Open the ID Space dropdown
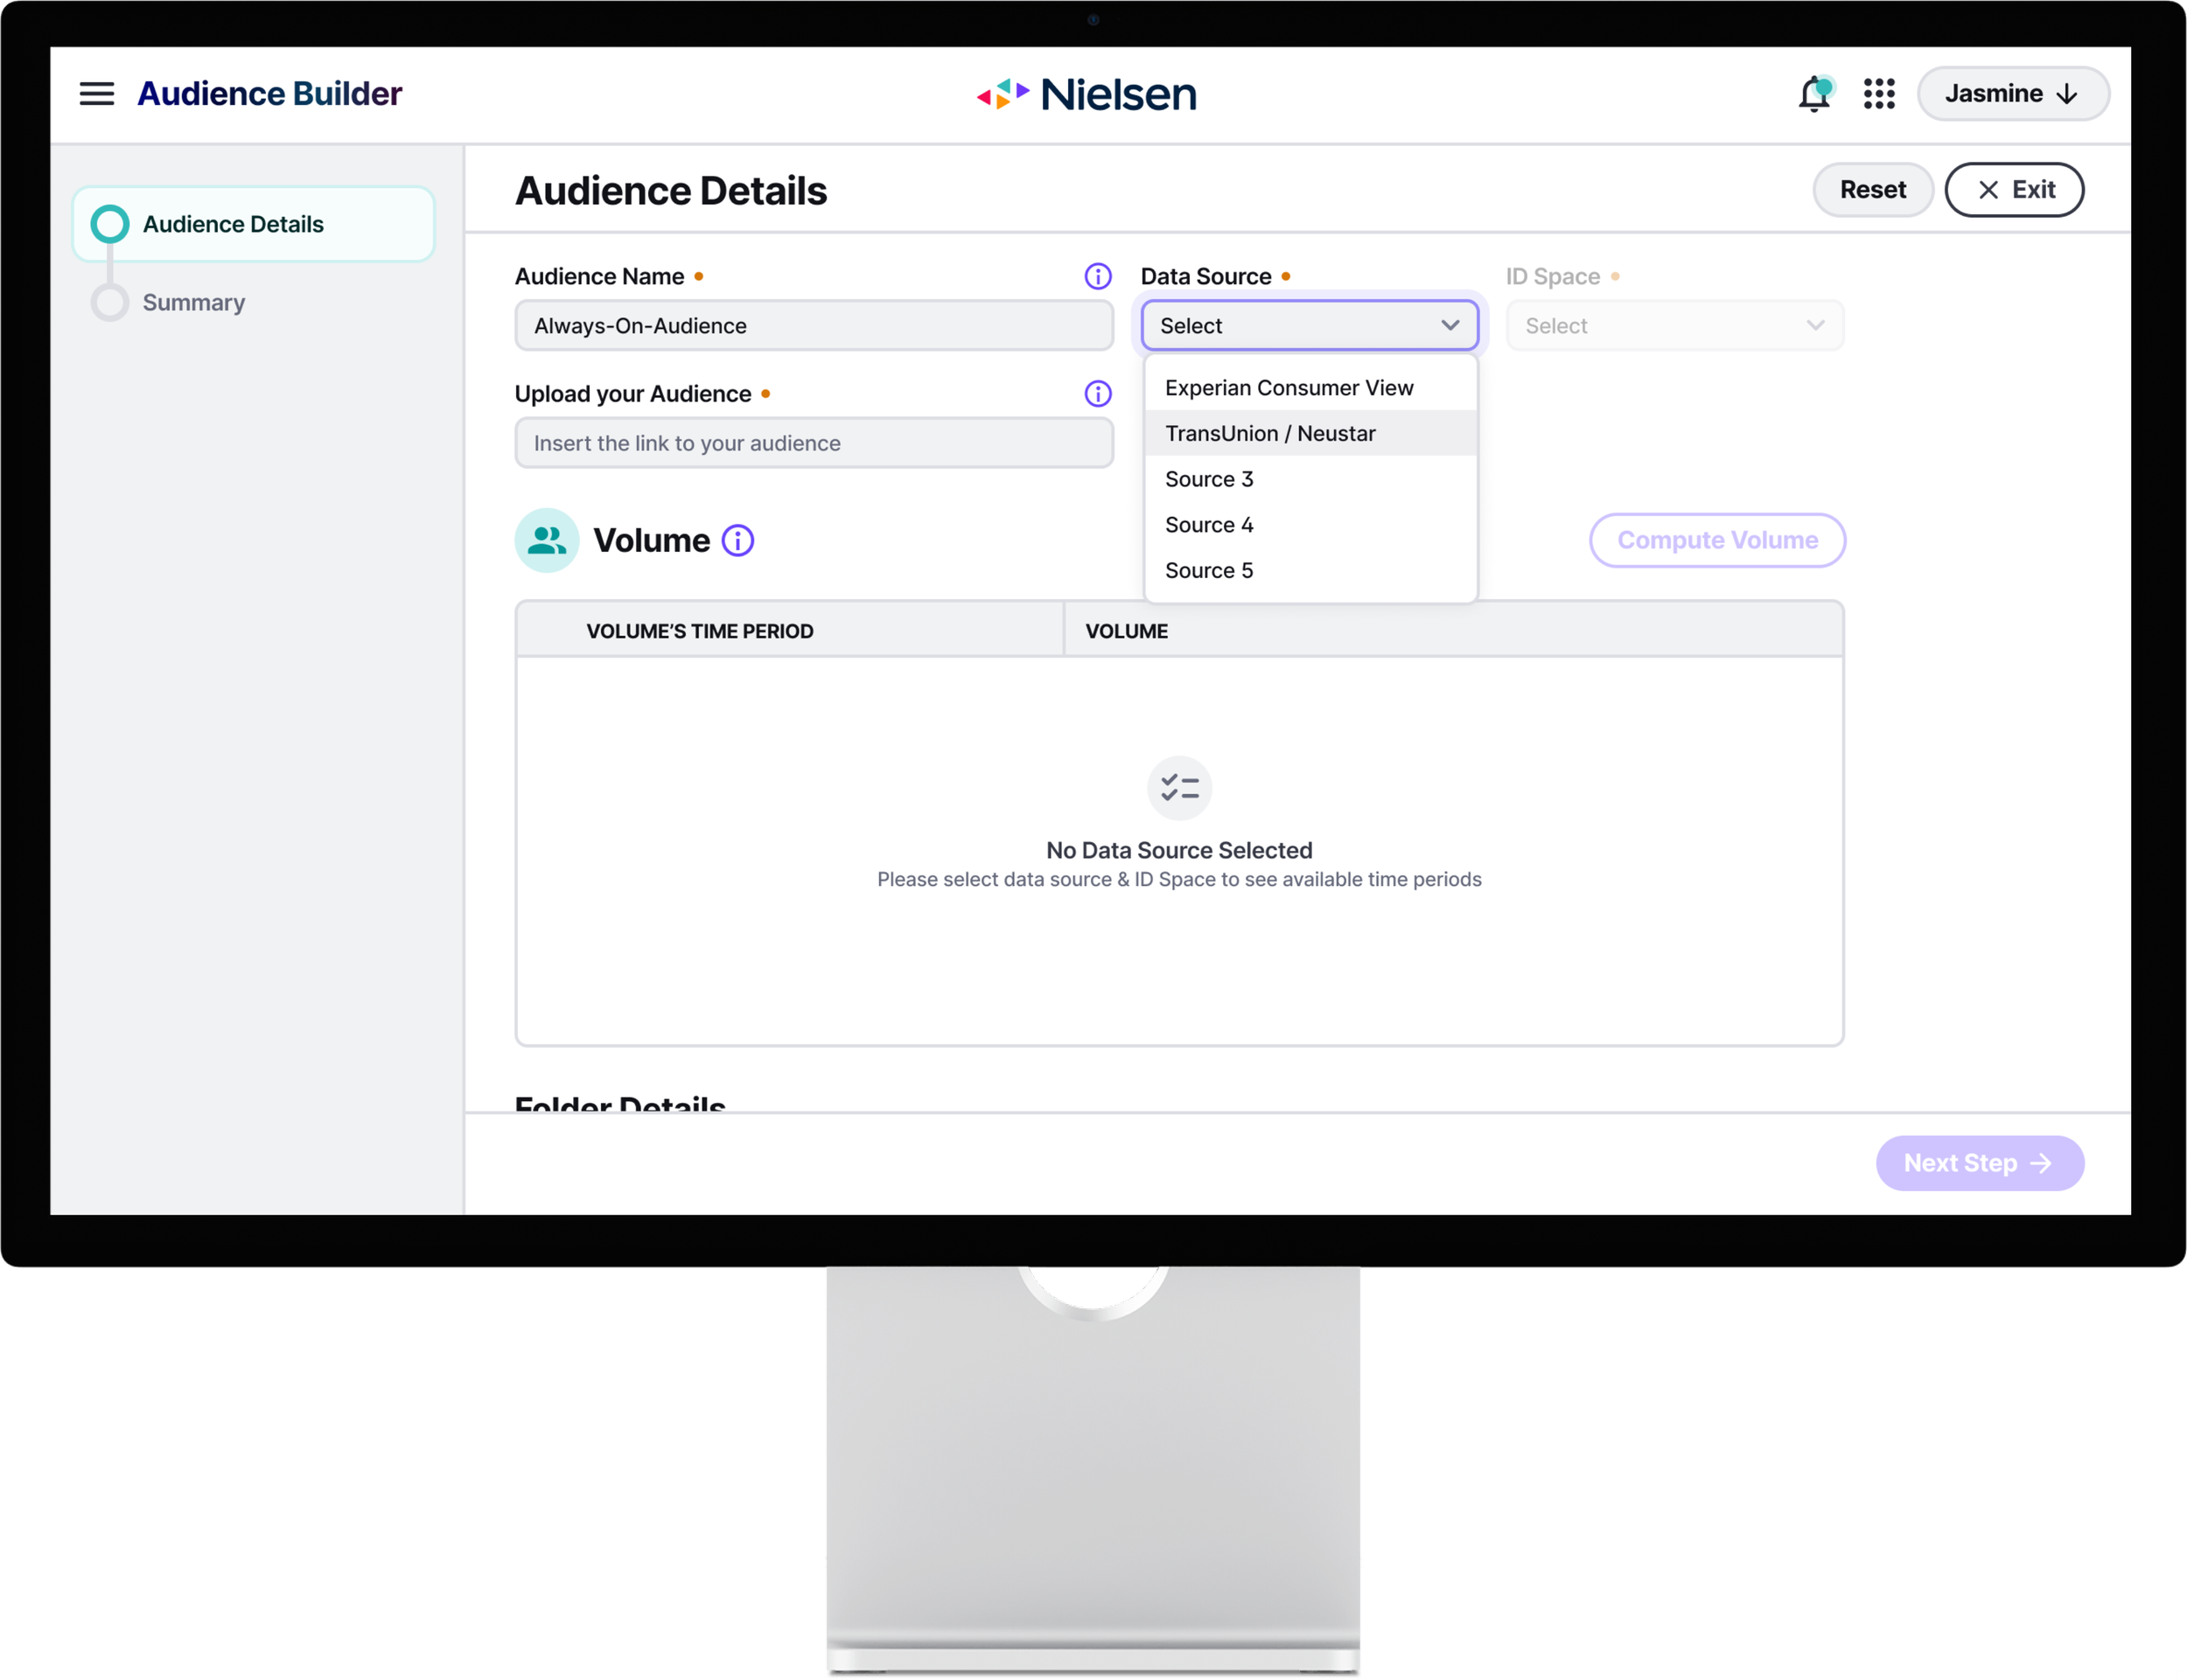The image size is (2187, 1680). point(1674,326)
